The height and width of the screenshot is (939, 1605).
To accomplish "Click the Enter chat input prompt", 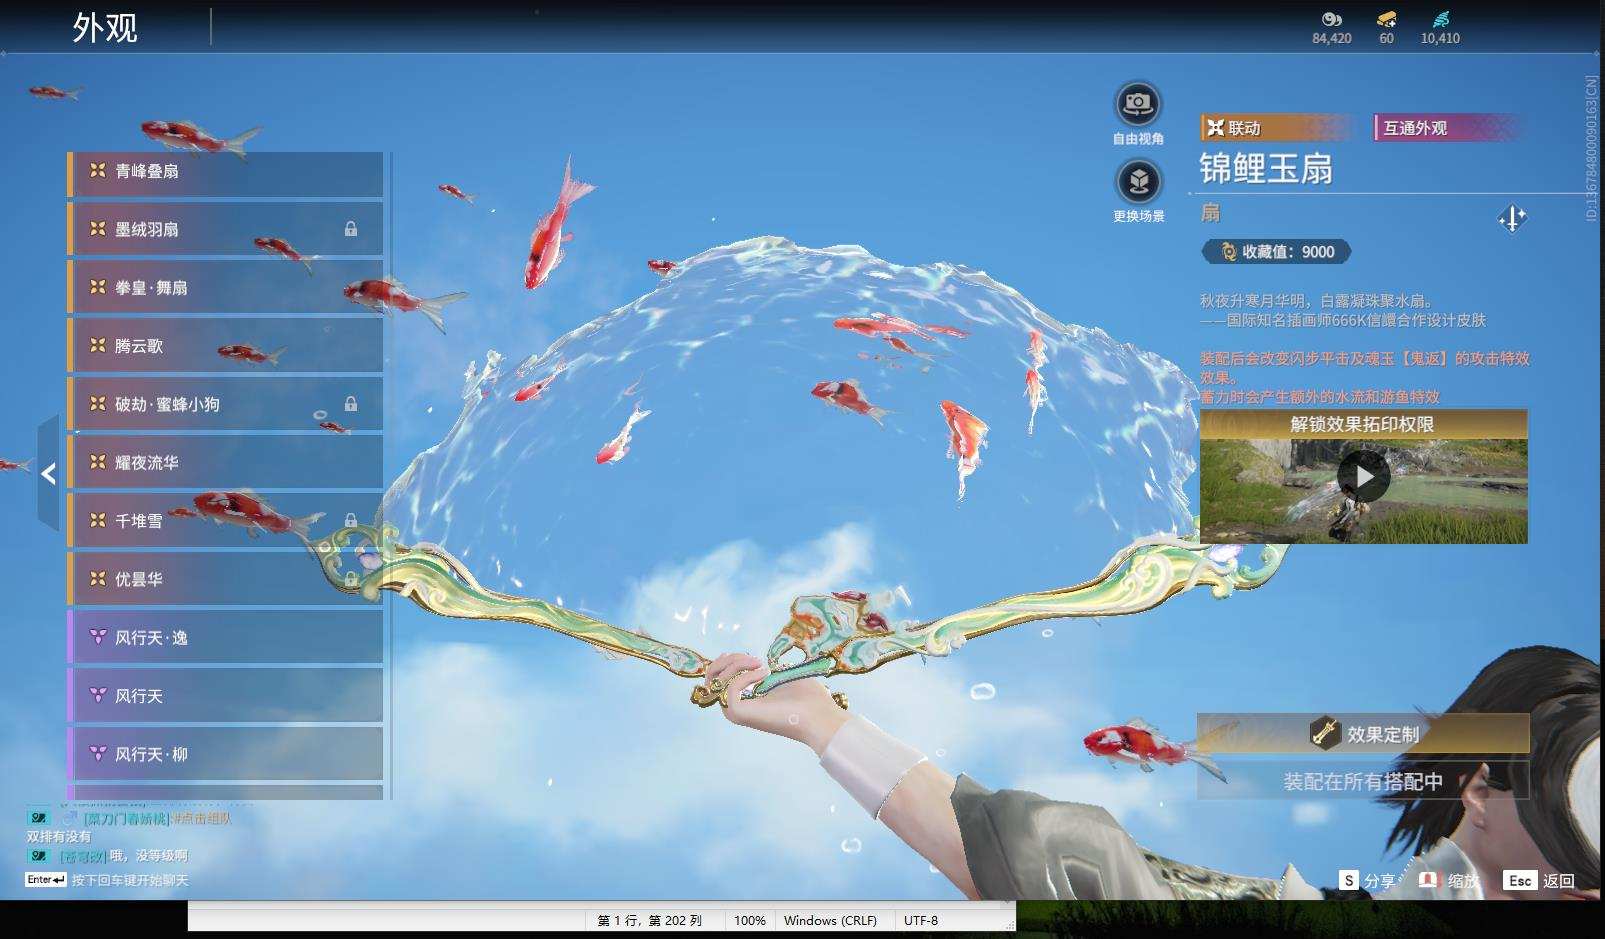I will click(x=107, y=880).
